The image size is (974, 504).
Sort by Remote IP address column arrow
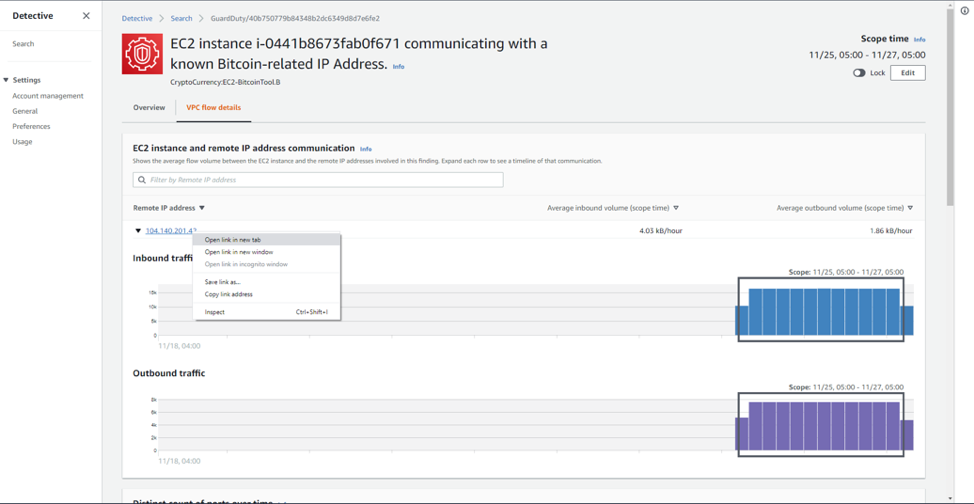tap(202, 208)
